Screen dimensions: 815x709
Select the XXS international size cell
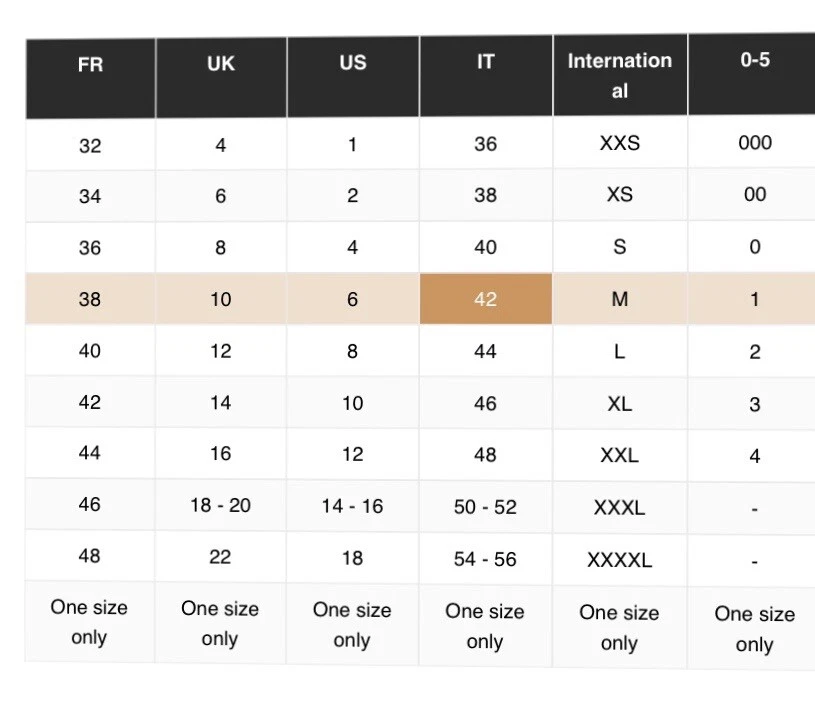620,143
